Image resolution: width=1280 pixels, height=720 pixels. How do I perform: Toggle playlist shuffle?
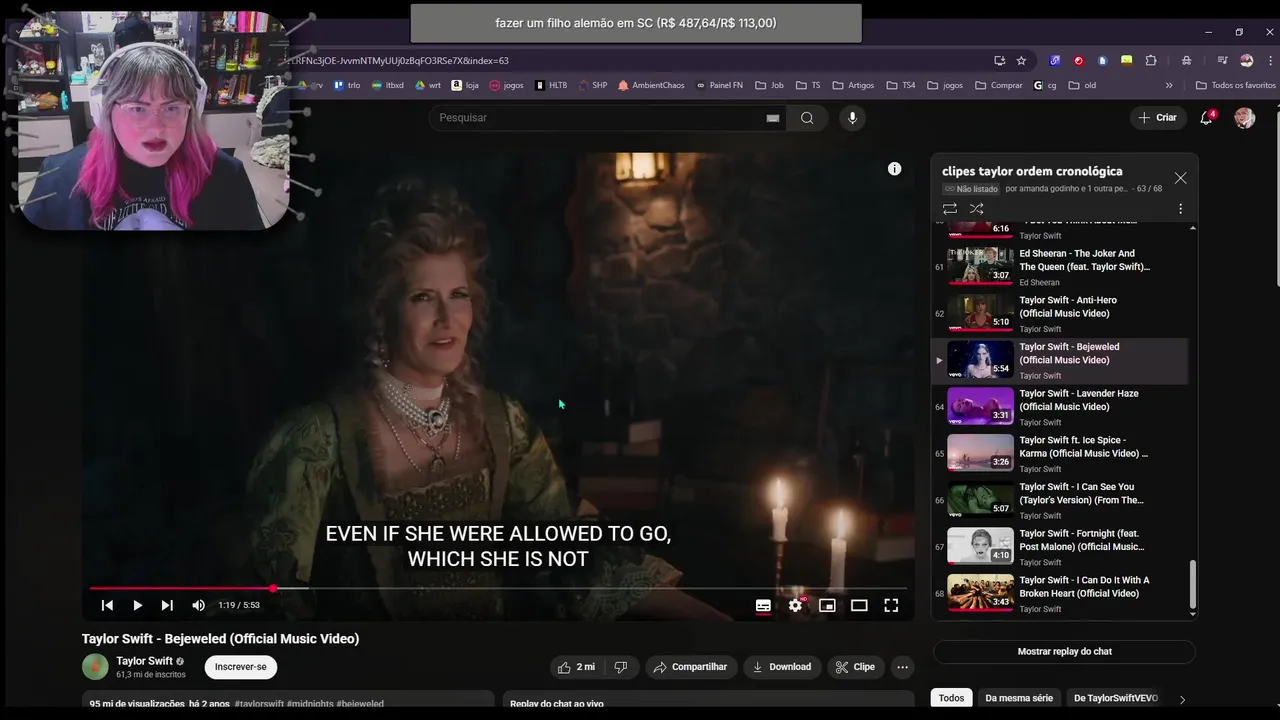coord(977,209)
